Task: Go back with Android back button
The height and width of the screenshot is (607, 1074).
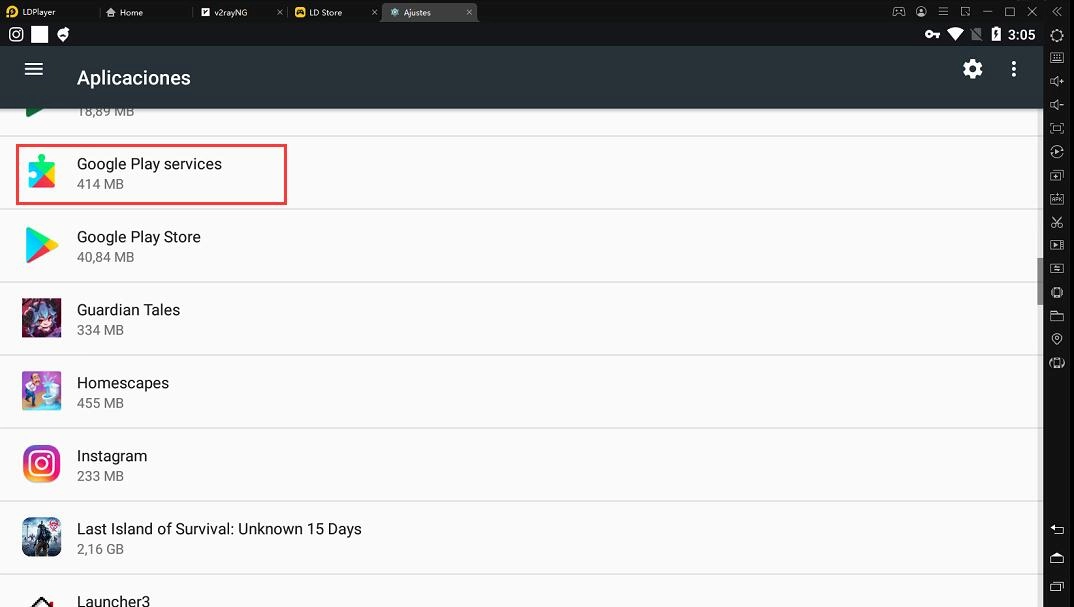Action: tap(1057, 529)
